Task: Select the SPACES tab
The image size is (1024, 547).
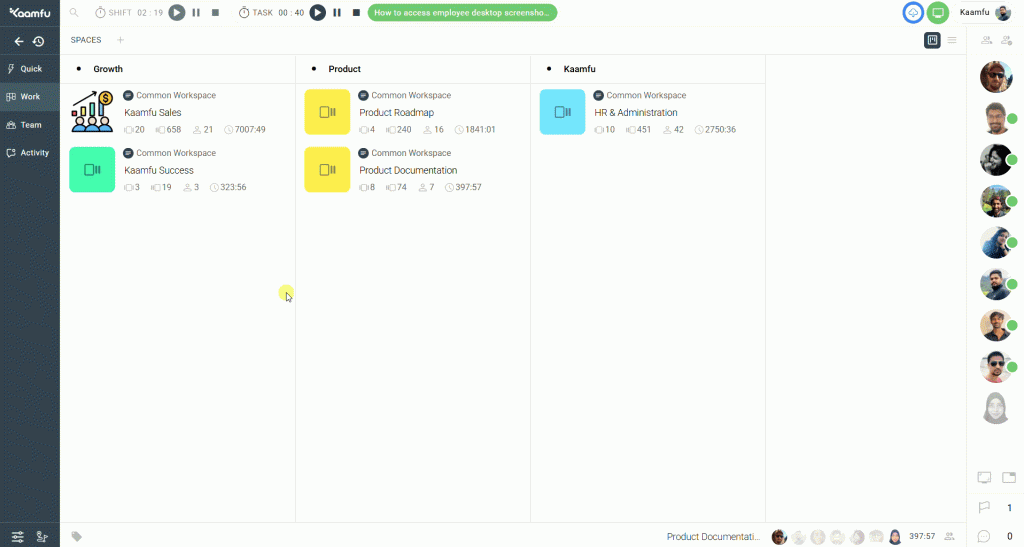Action: click(86, 41)
